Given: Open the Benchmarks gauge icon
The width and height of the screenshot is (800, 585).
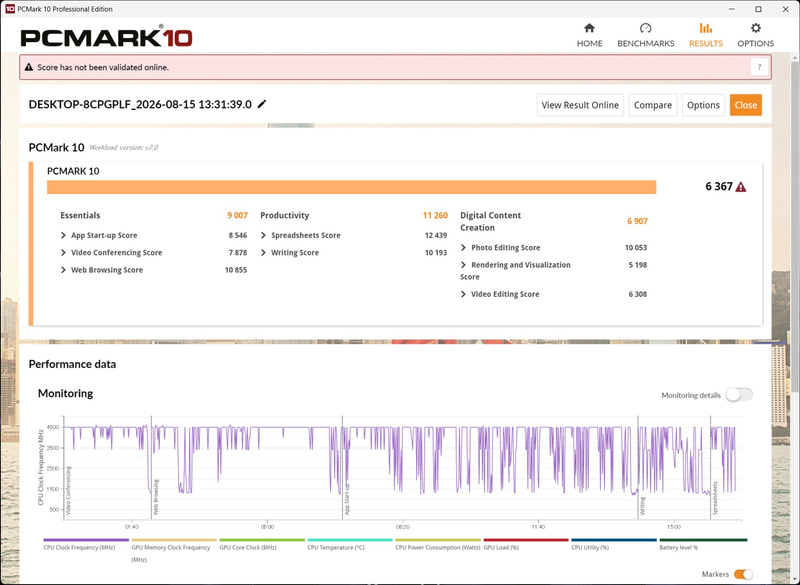Looking at the screenshot, I should pos(645,28).
